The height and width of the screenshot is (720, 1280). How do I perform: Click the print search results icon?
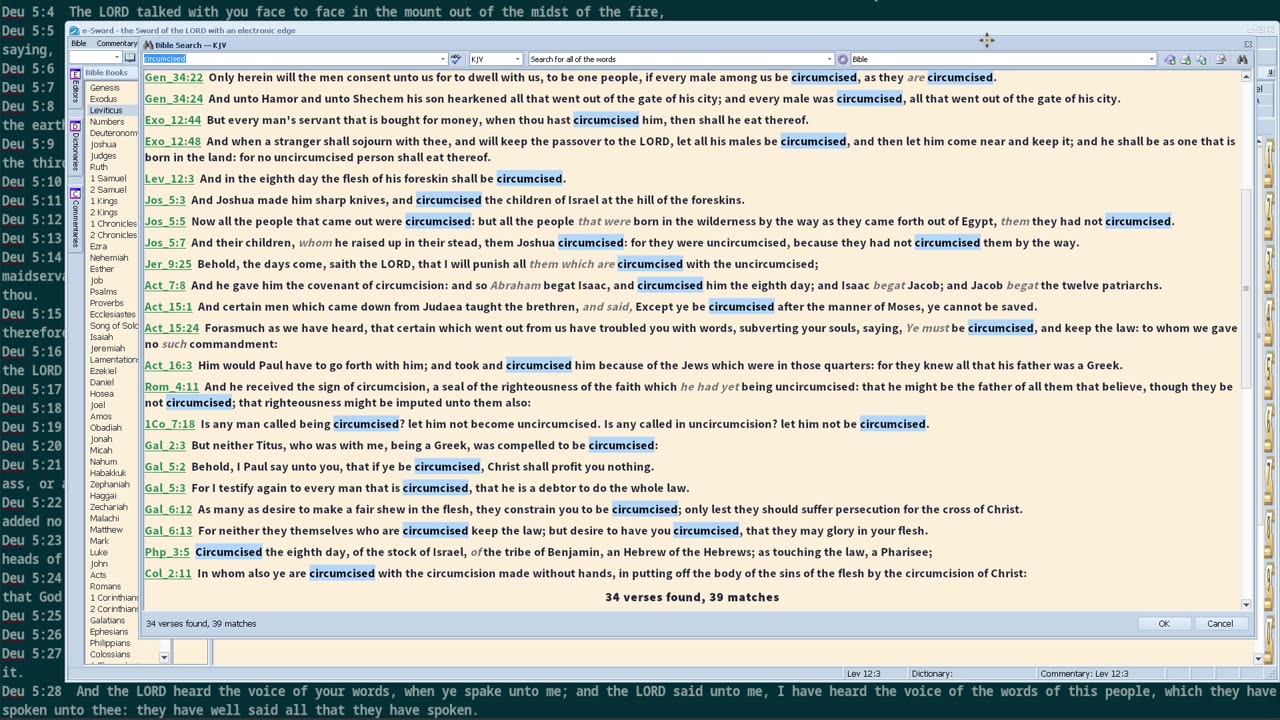[1185, 59]
